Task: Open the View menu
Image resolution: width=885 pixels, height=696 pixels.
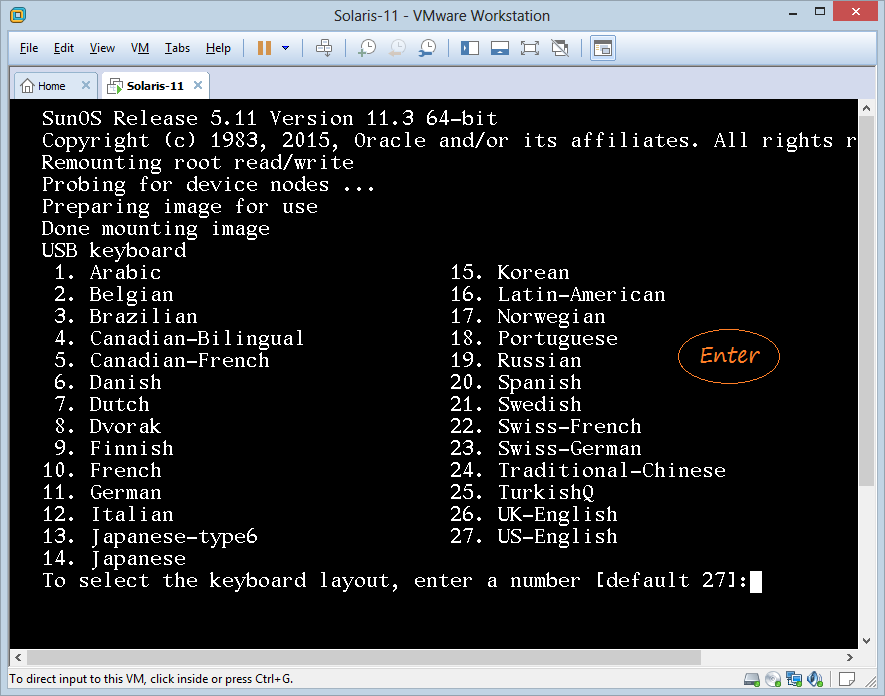Action: coord(102,48)
